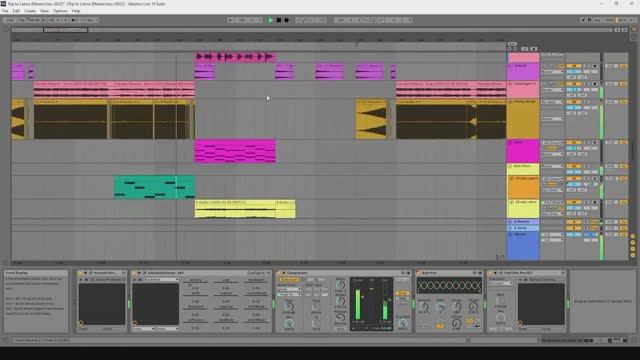Viewport: 640px width, 360px height.
Task: Click the Stop button in the transport
Action: pyautogui.click(x=279, y=20)
